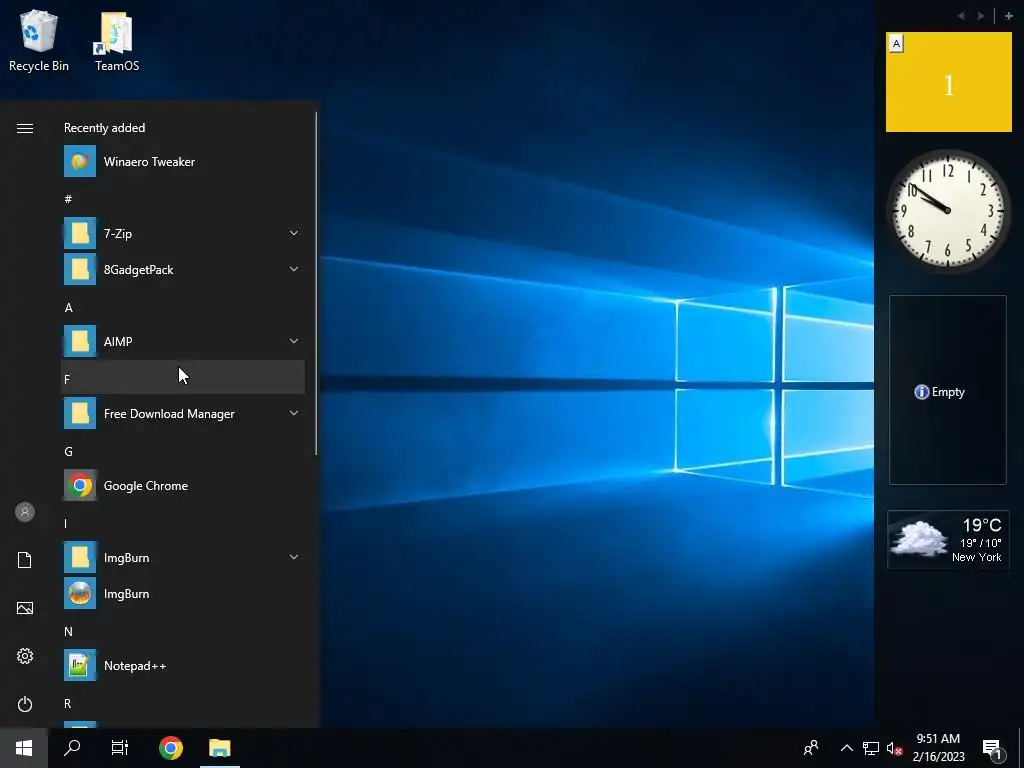Select the 'F' letter group header
The width and height of the screenshot is (1024, 768).
183,378
